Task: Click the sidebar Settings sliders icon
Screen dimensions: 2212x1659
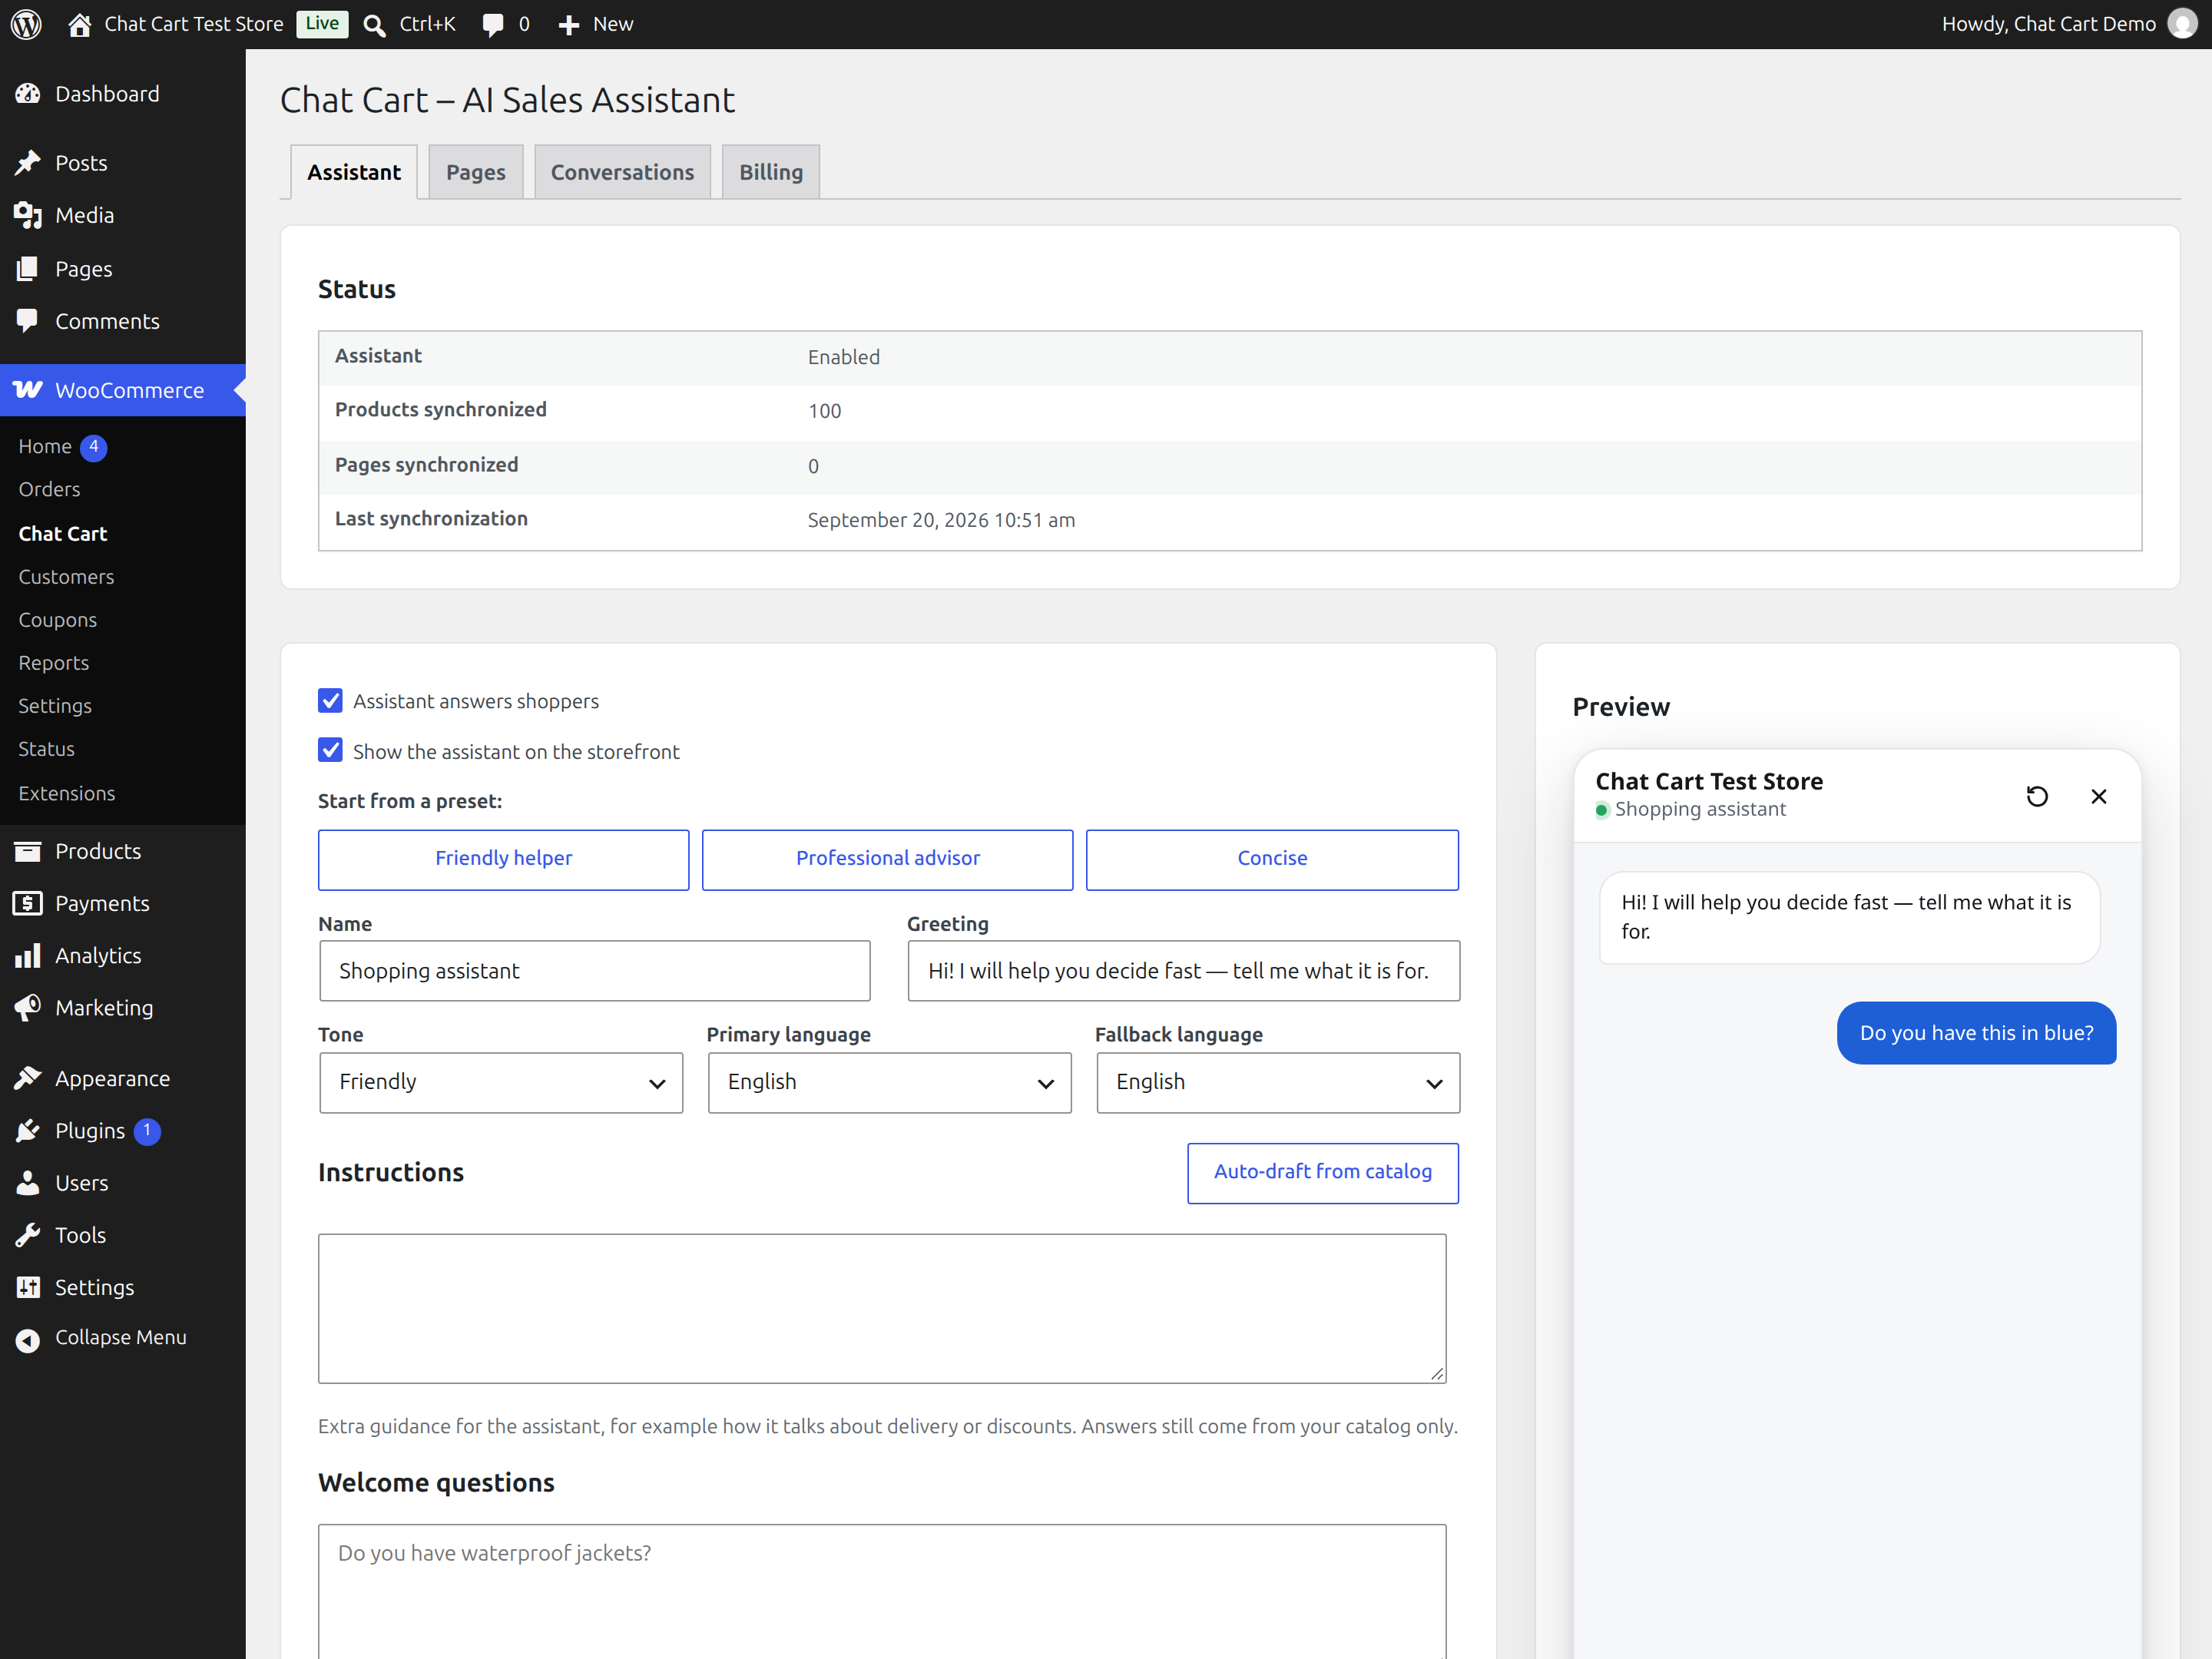Action: point(28,1287)
